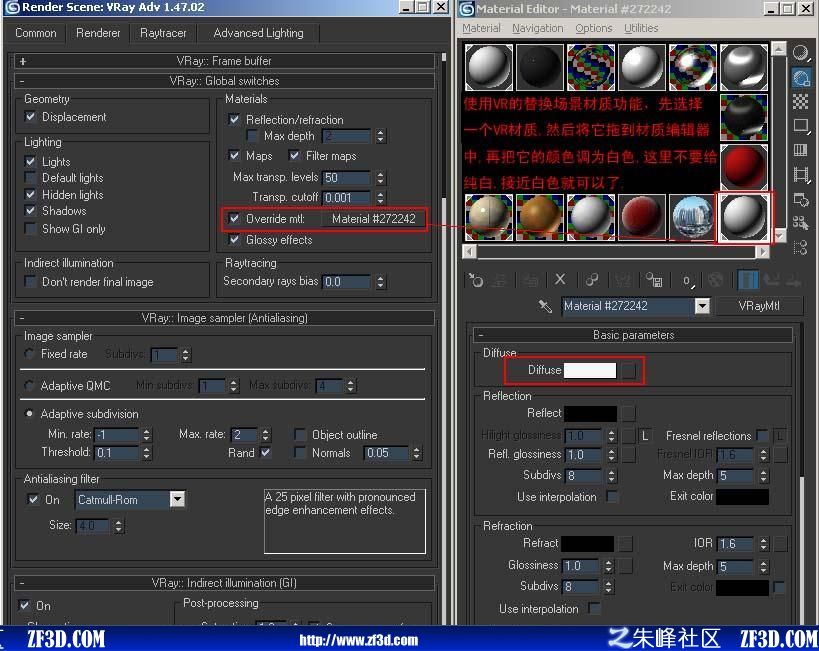The width and height of the screenshot is (819, 651).
Task: Toggle the Shadows checkbox
Action: coord(30,211)
